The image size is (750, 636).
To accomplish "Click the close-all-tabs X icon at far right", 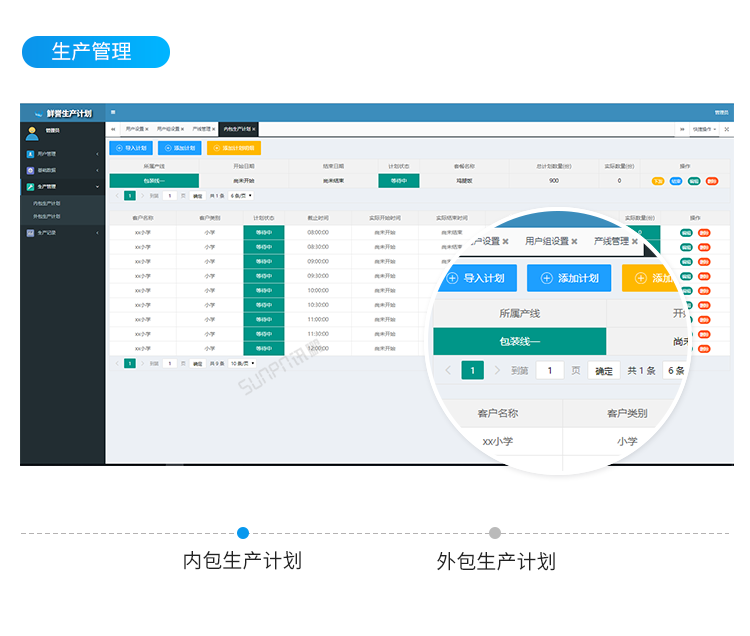I will point(725,129).
